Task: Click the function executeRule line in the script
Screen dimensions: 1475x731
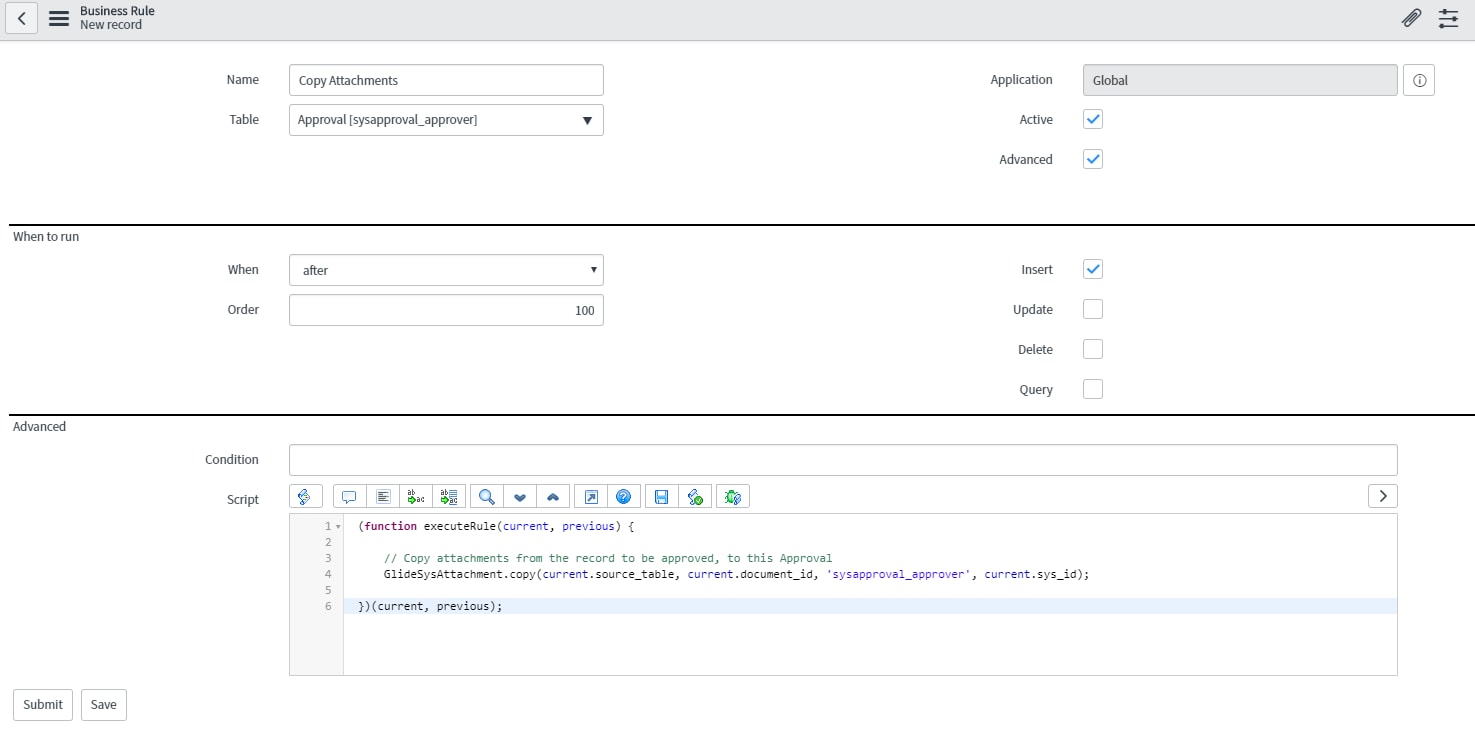Action: (496, 526)
